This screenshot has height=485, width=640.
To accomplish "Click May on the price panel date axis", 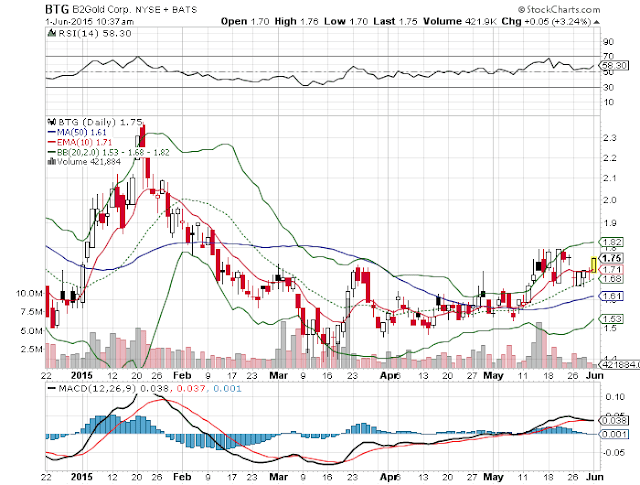I will click(493, 375).
